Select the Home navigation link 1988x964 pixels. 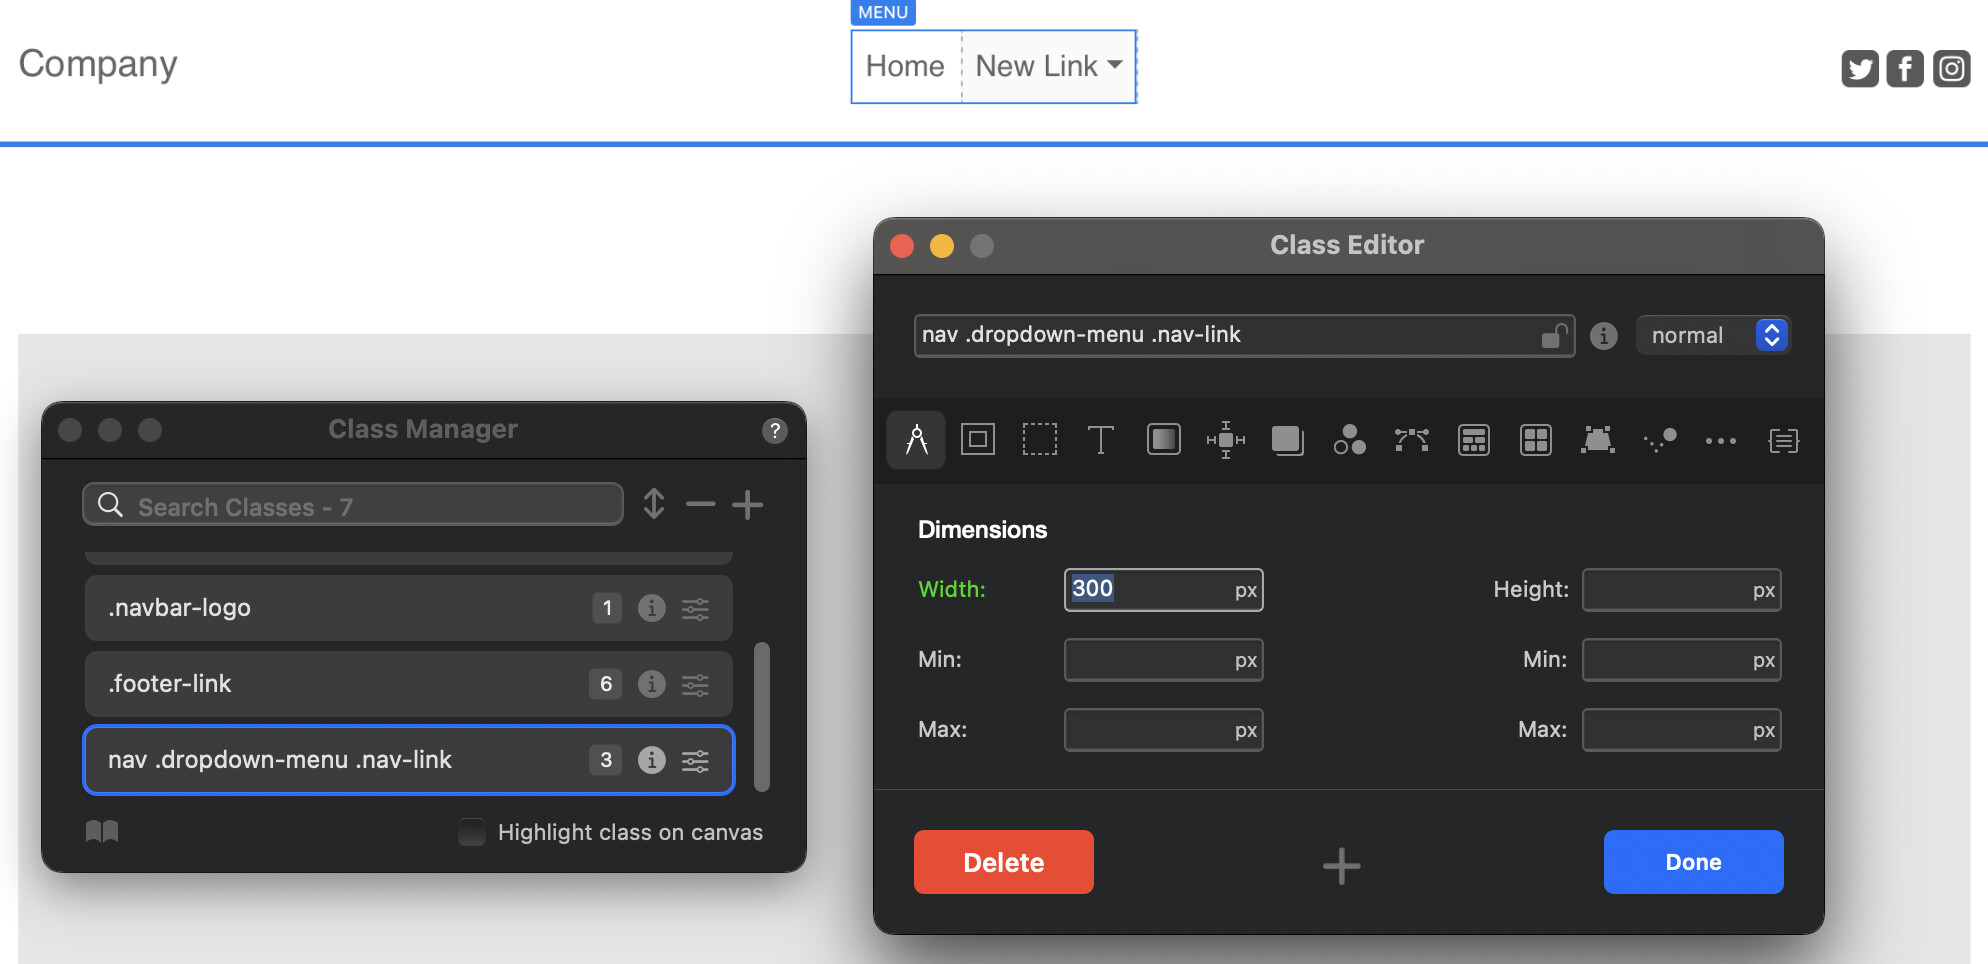click(905, 66)
